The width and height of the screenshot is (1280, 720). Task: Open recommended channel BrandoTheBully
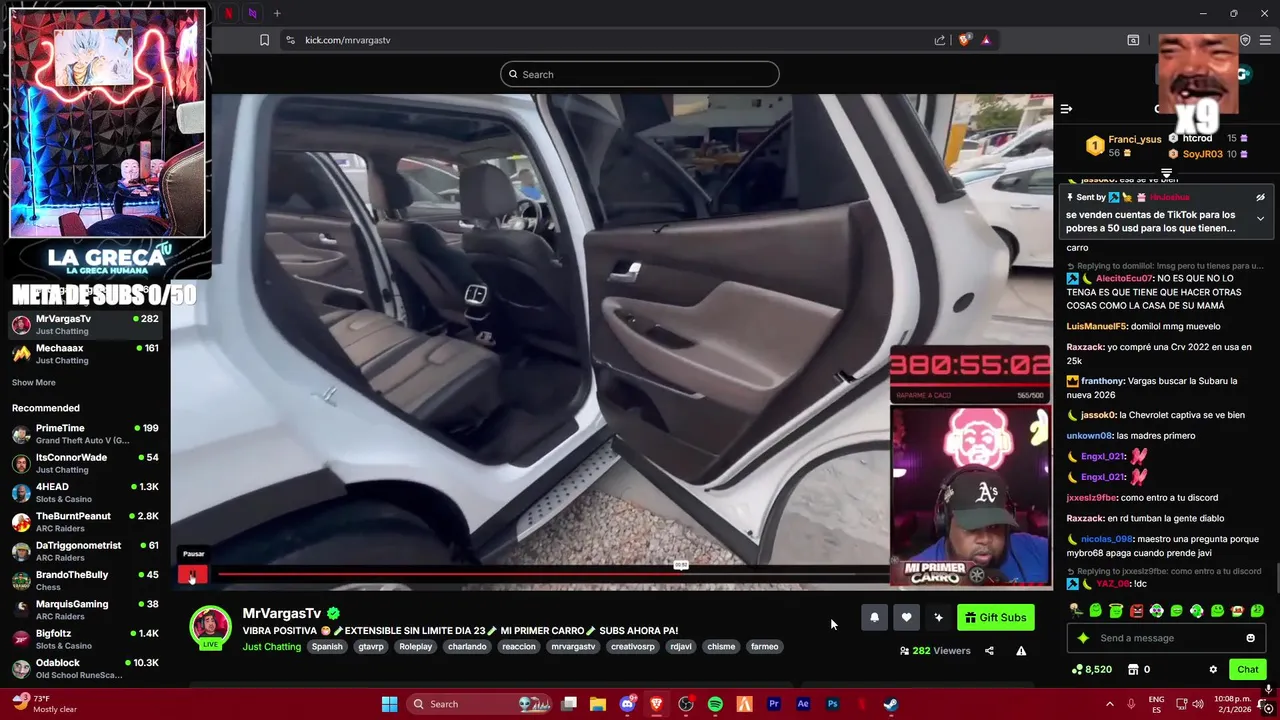tap(85, 580)
